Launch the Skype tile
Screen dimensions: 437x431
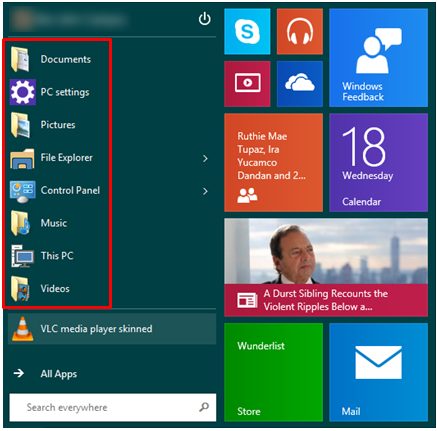tap(247, 31)
